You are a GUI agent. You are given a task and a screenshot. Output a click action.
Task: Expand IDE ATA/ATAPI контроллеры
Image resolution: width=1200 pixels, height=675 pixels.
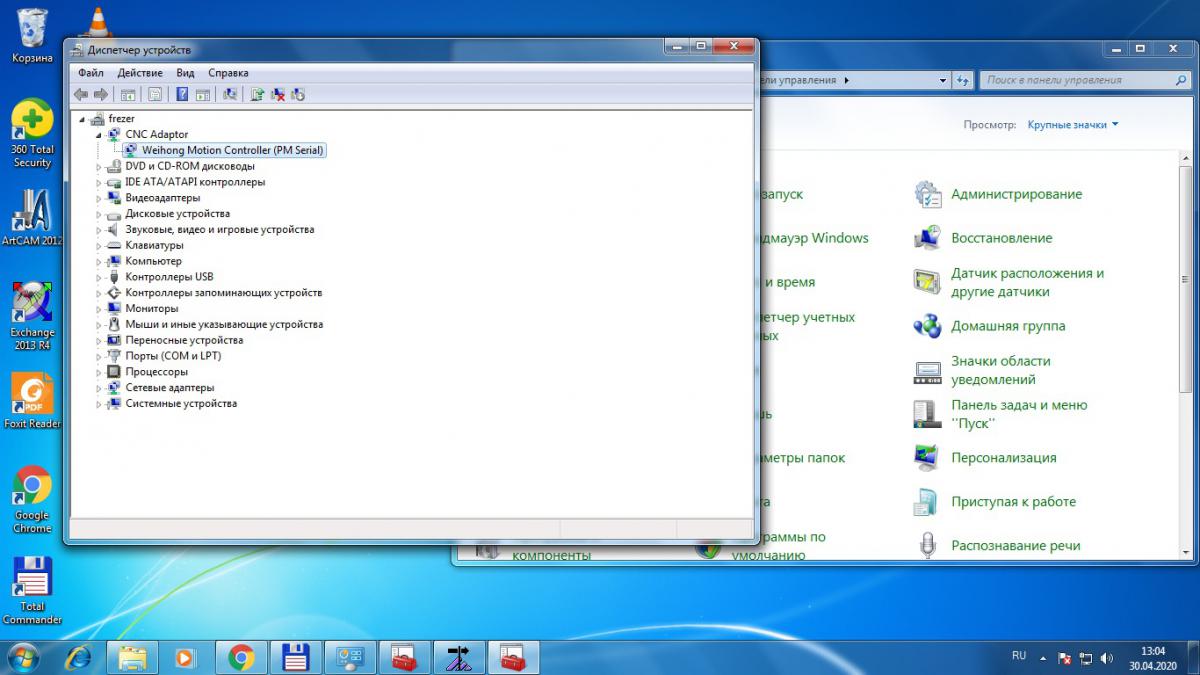point(99,182)
